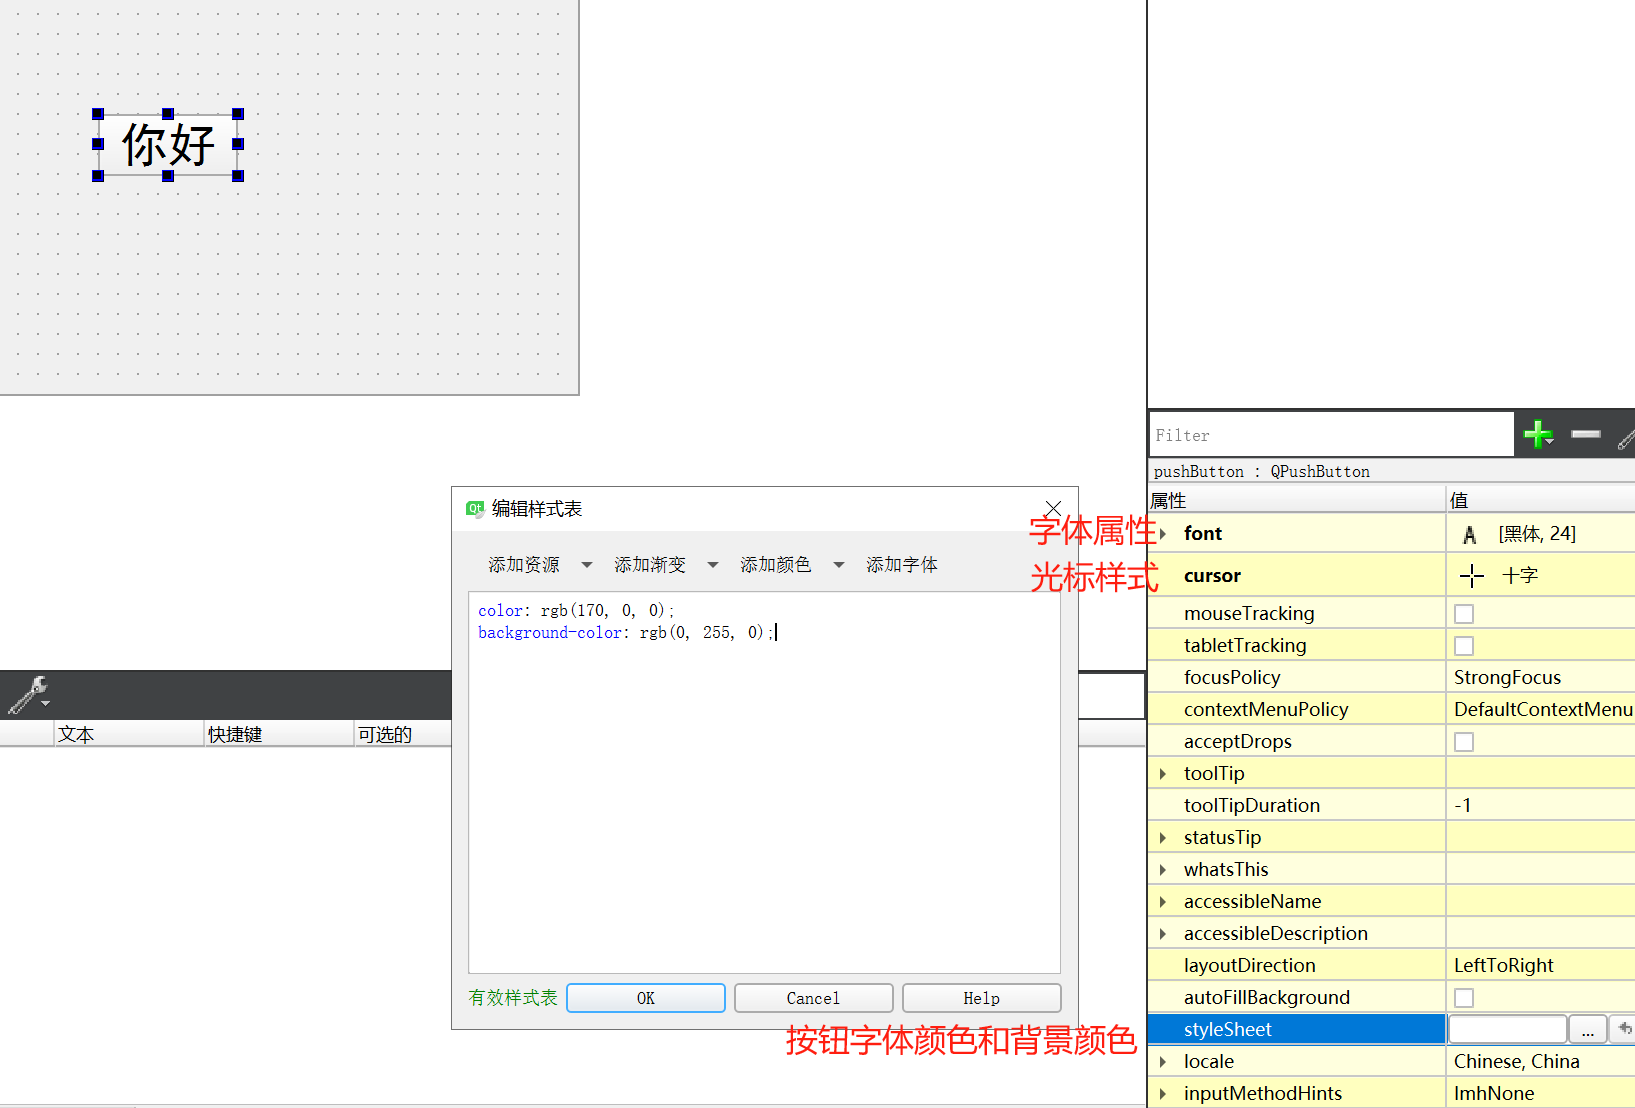The width and height of the screenshot is (1635, 1108).
Task: Click the 文本 column header
Action: tap(129, 734)
